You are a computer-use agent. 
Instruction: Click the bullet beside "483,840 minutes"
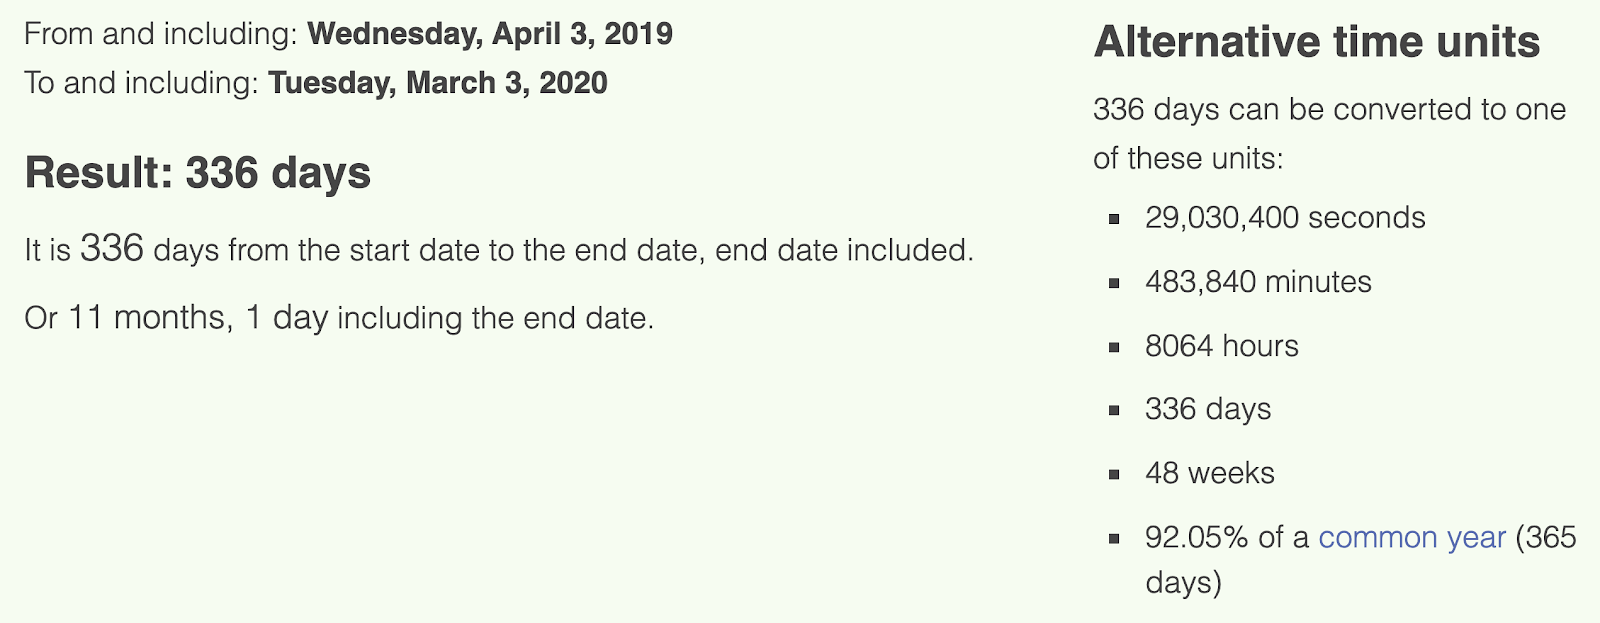pos(1114,283)
